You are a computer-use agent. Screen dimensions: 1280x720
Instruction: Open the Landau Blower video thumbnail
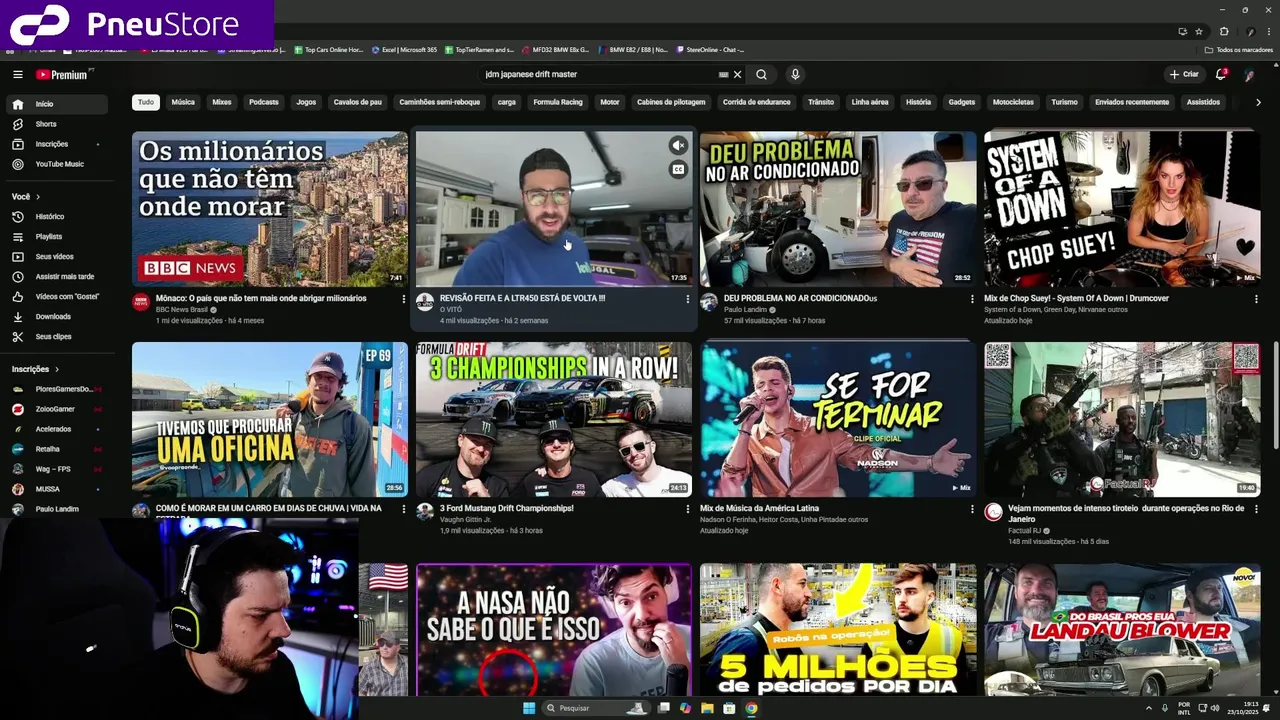point(1122,630)
